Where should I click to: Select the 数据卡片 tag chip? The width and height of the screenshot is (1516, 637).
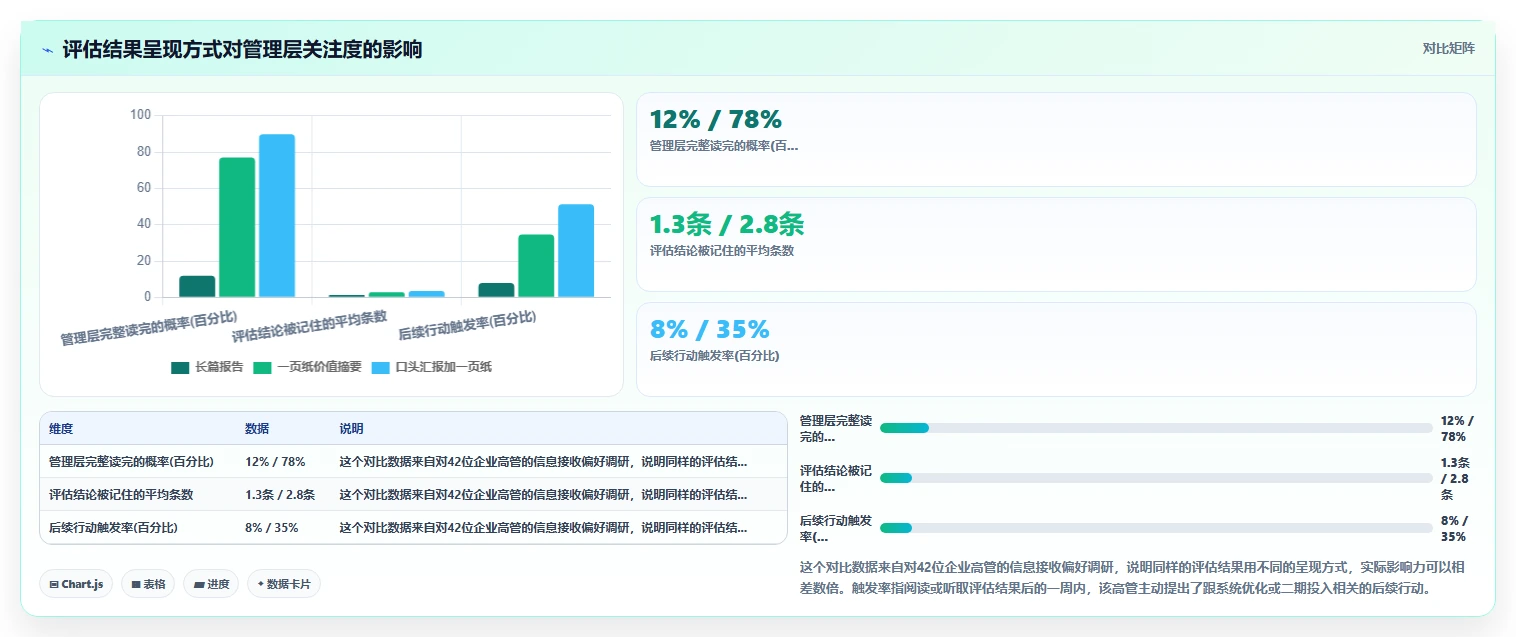(x=284, y=584)
